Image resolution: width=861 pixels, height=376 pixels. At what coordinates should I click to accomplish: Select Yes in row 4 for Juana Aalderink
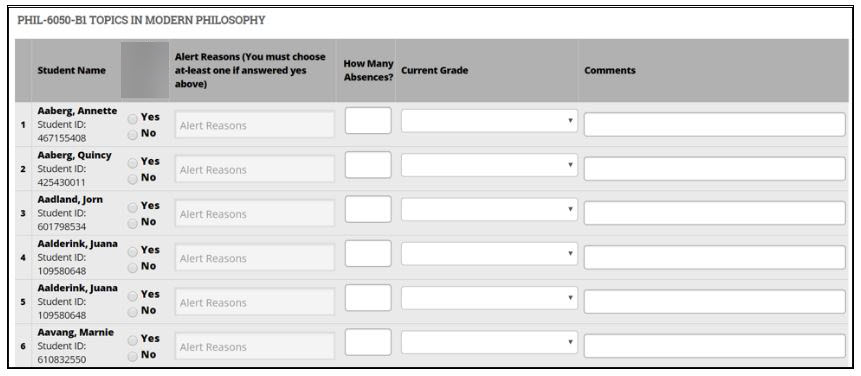(133, 251)
